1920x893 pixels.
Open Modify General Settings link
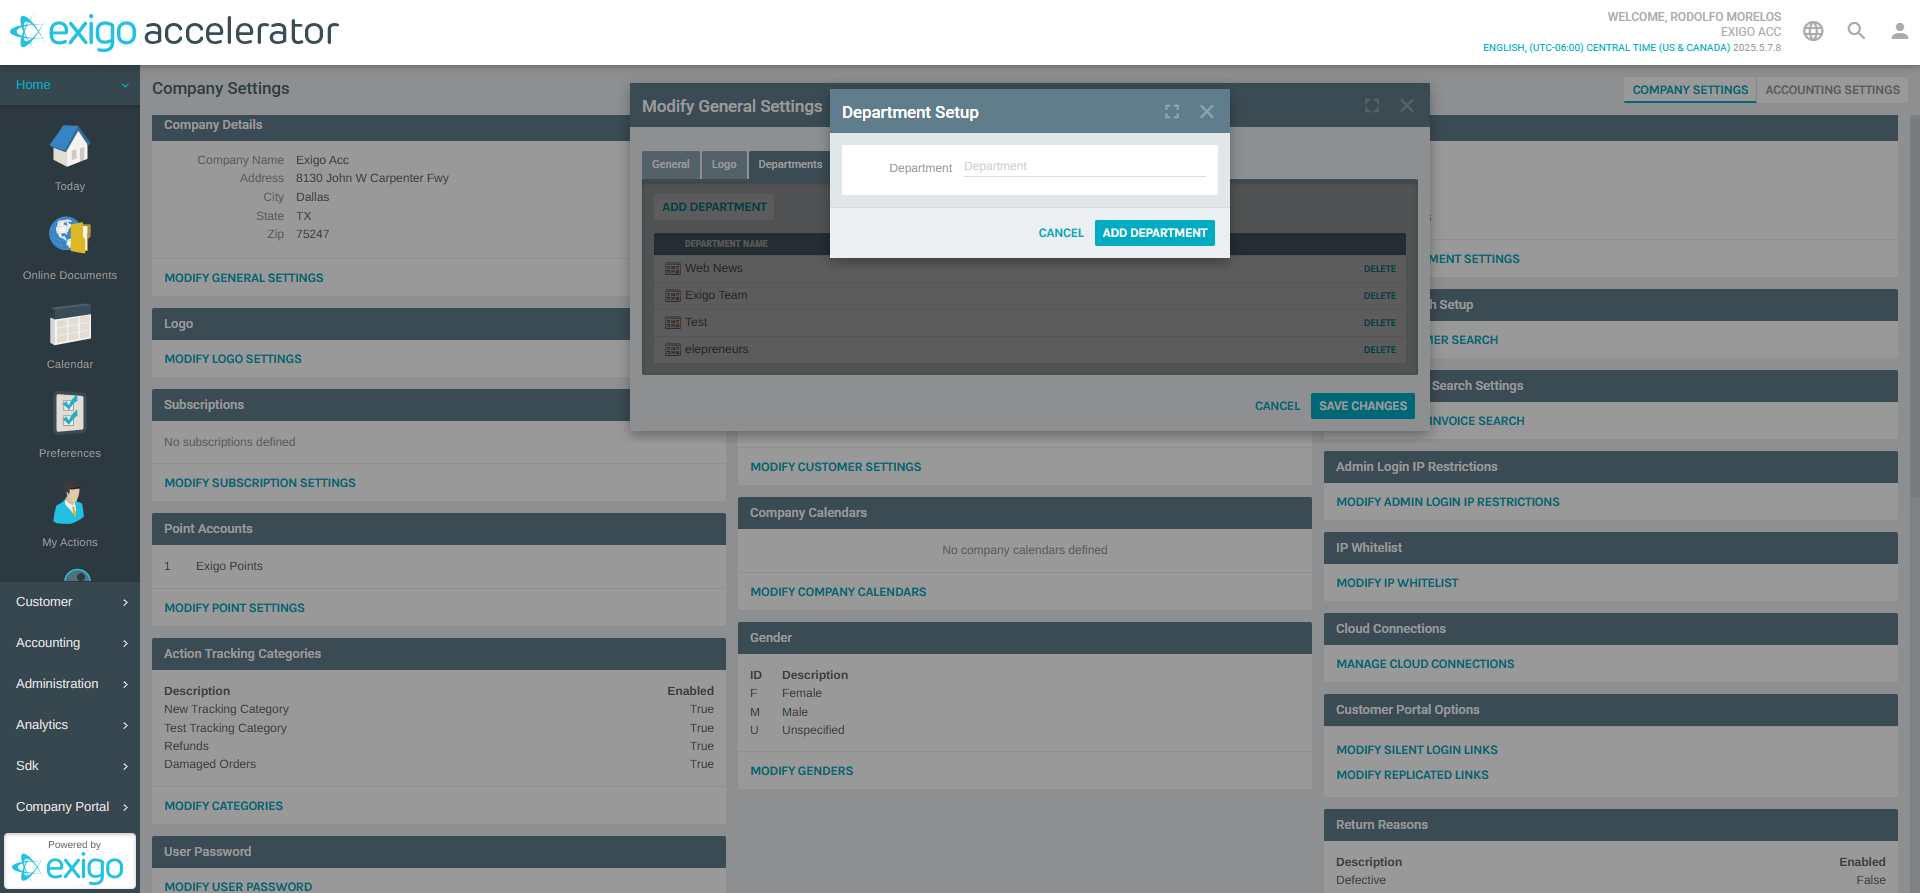point(244,278)
